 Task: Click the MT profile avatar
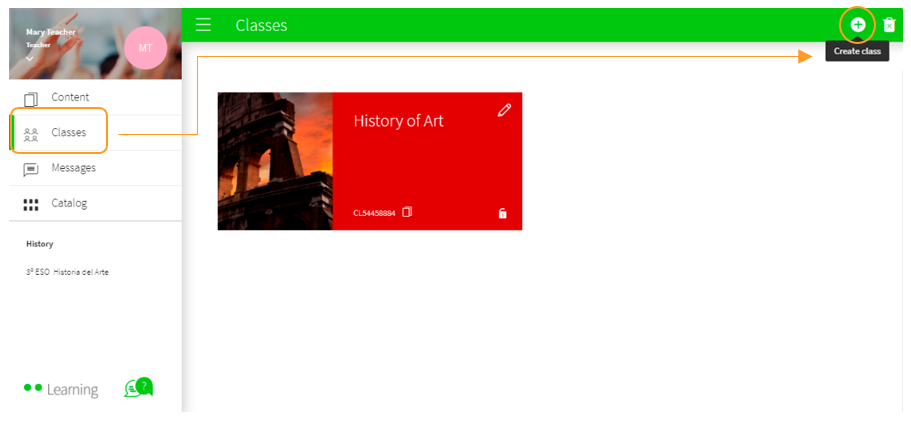[x=145, y=48]
